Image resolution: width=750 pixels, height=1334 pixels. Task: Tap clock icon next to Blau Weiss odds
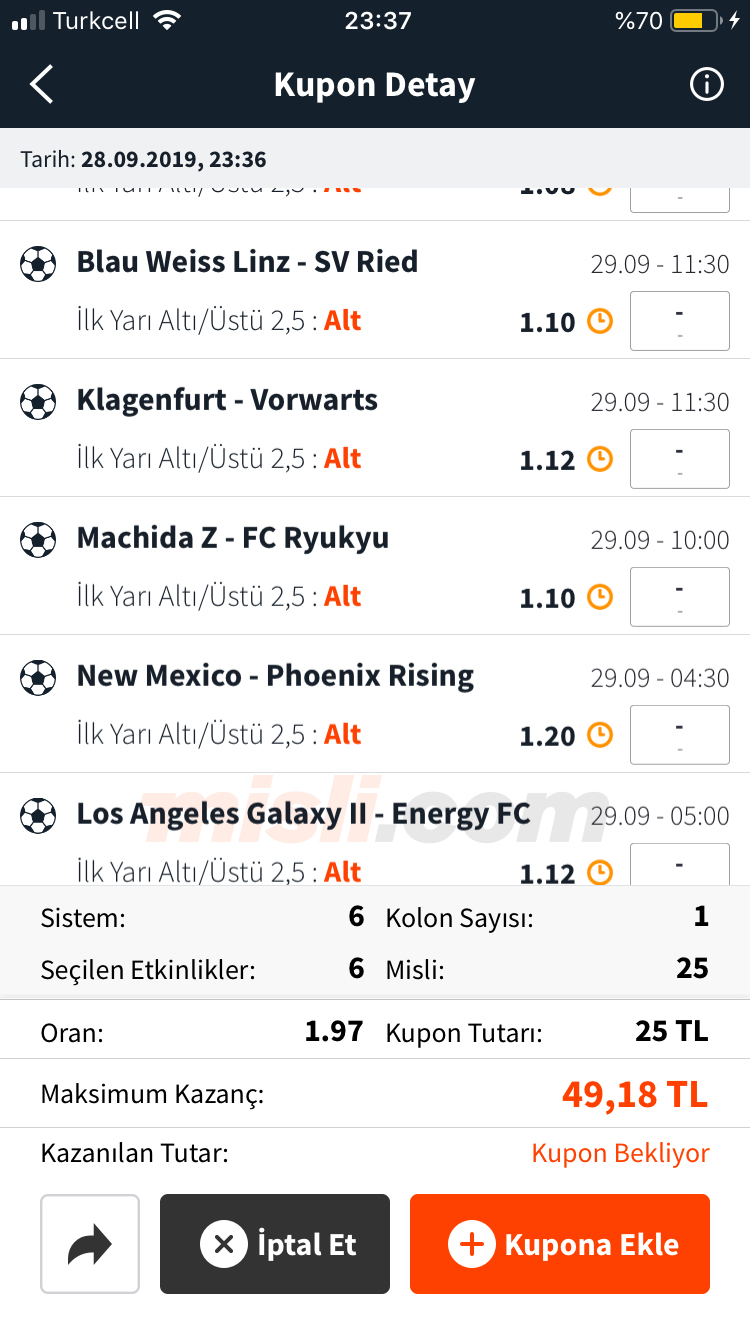[x=599, y=321]
